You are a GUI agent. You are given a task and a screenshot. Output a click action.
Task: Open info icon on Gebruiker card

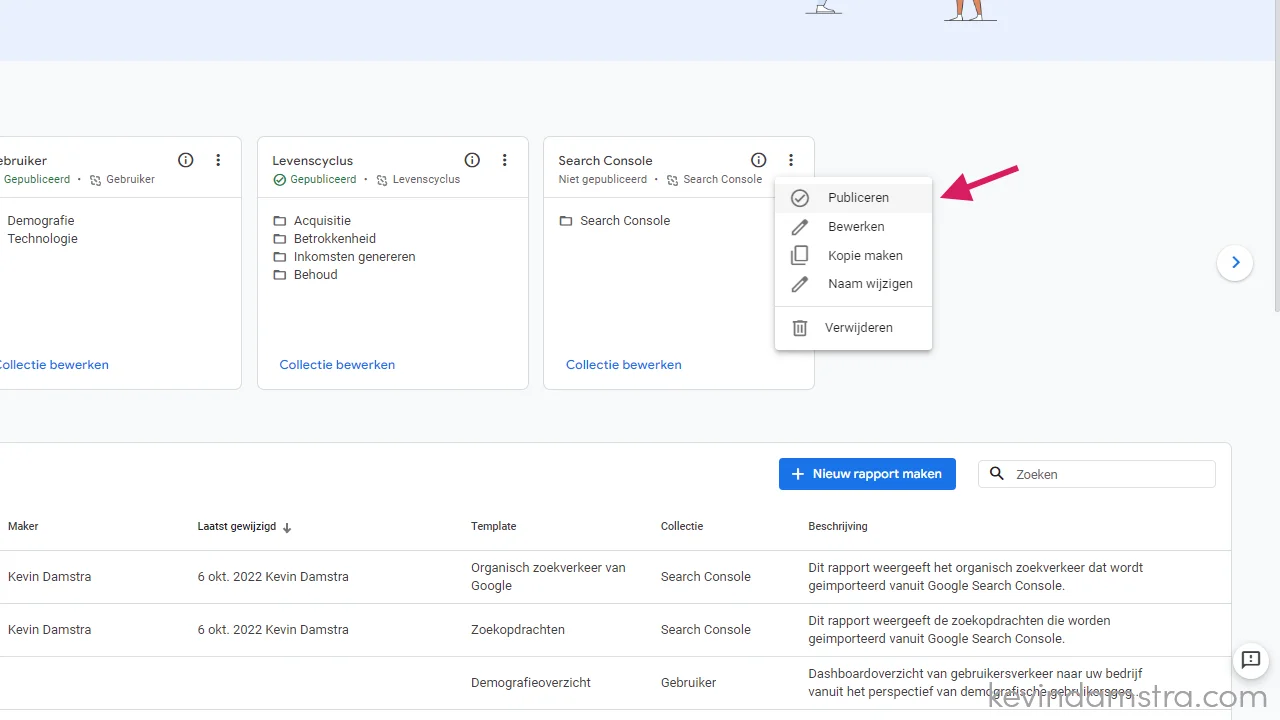(185, 160)
